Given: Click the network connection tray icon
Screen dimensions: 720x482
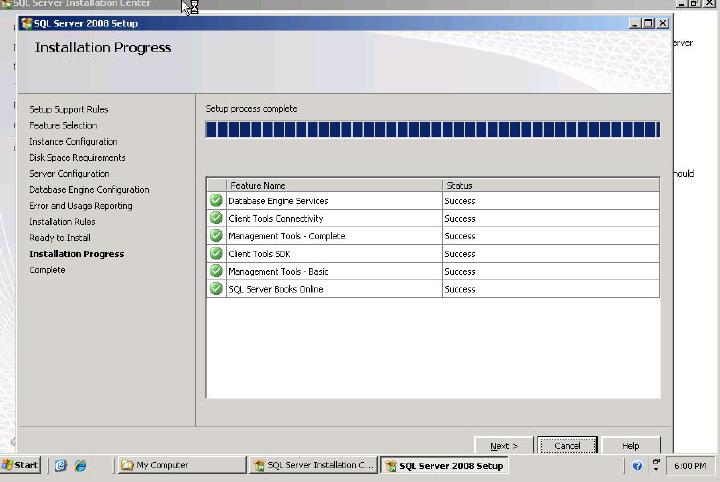Looking at the screenshot, I should pyautogui.click(x=656, y=465).
